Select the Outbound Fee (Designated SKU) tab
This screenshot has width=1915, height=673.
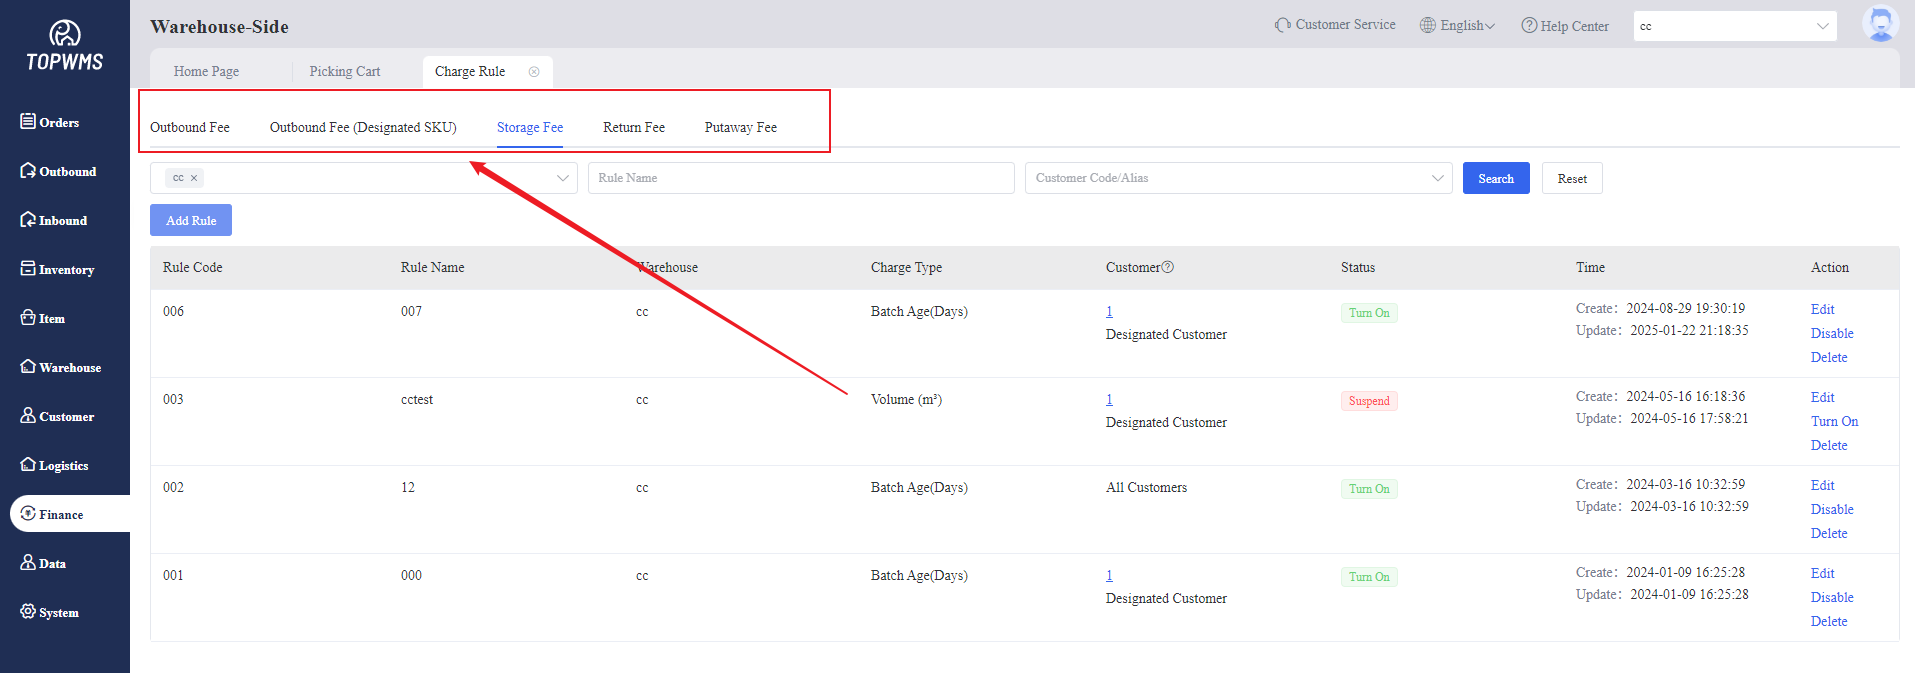tap(363, 127)
